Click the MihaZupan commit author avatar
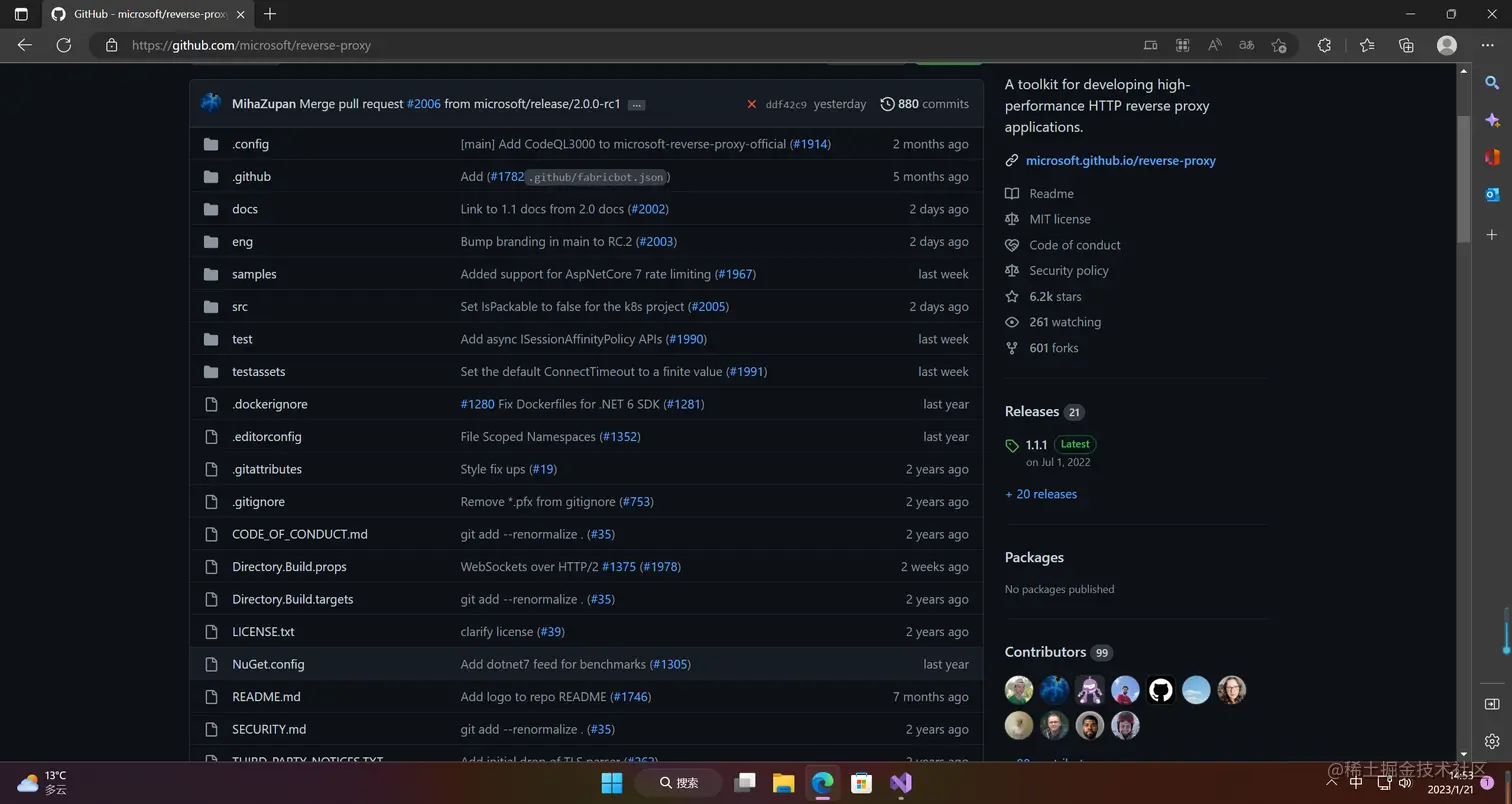The height and width of the screenshot is (804, 1512). tap(211, 103)
